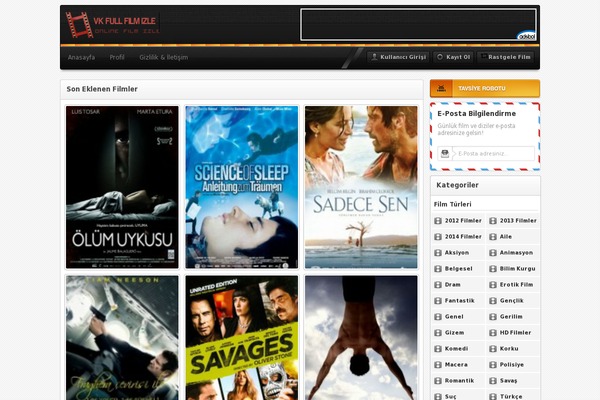Click the Tavsiye Robotu robot icon
Image resolution: width=600 pixels, height=400 pixels.
(441, 88)
